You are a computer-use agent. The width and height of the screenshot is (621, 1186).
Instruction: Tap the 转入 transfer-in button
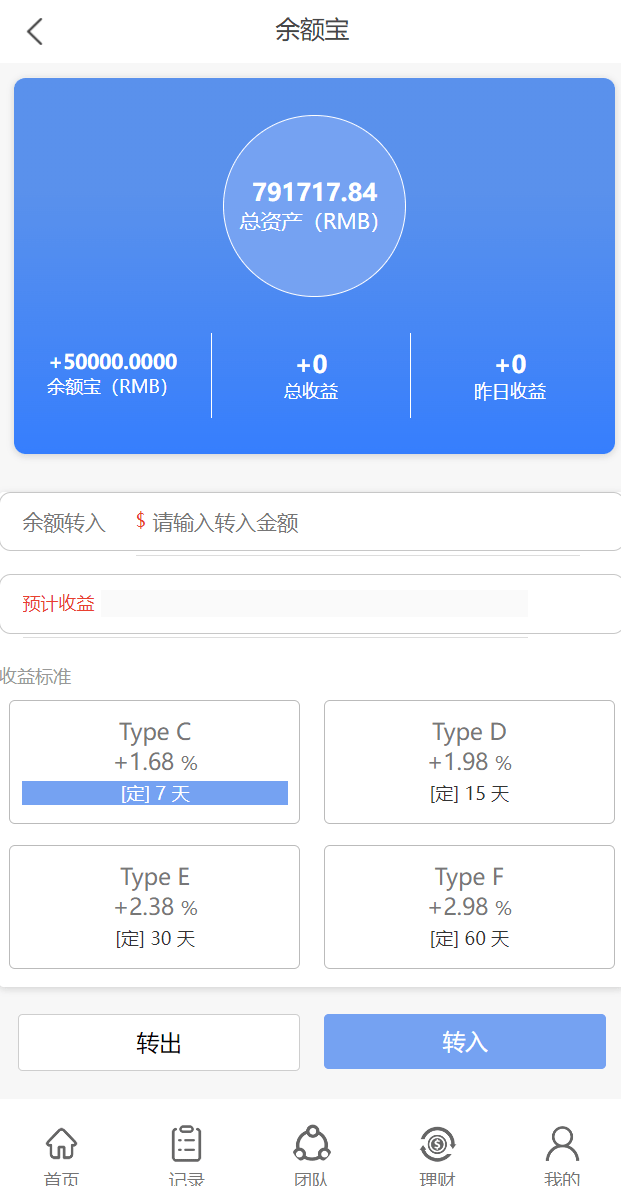point(465,1042)
